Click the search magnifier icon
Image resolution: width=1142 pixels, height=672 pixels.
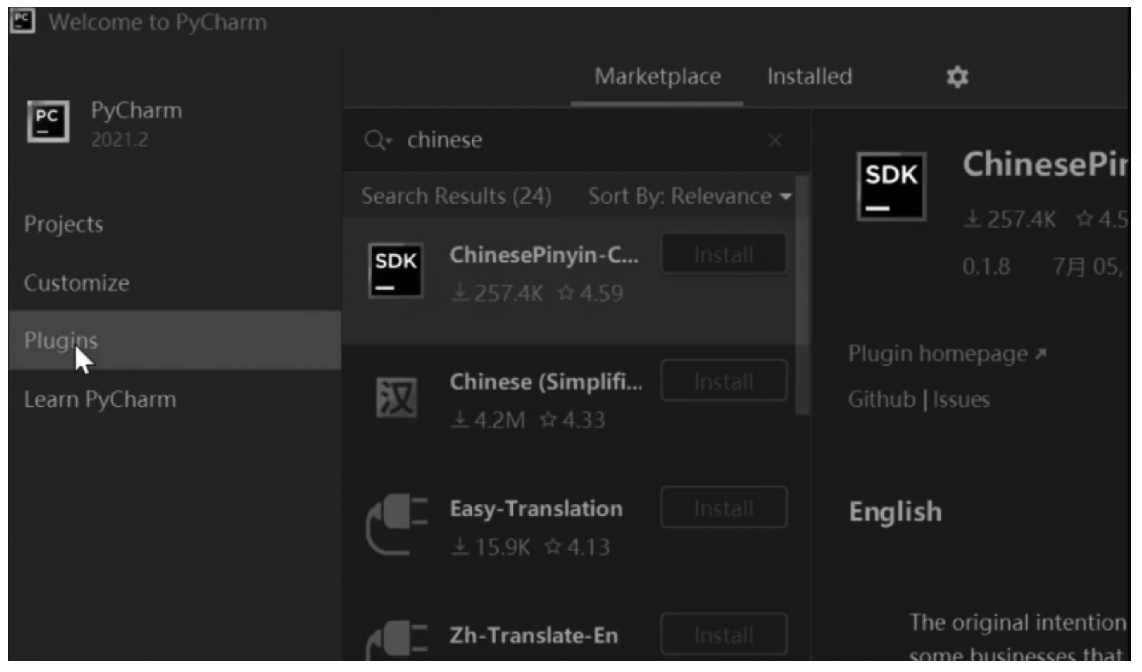[x=377, y=140]
